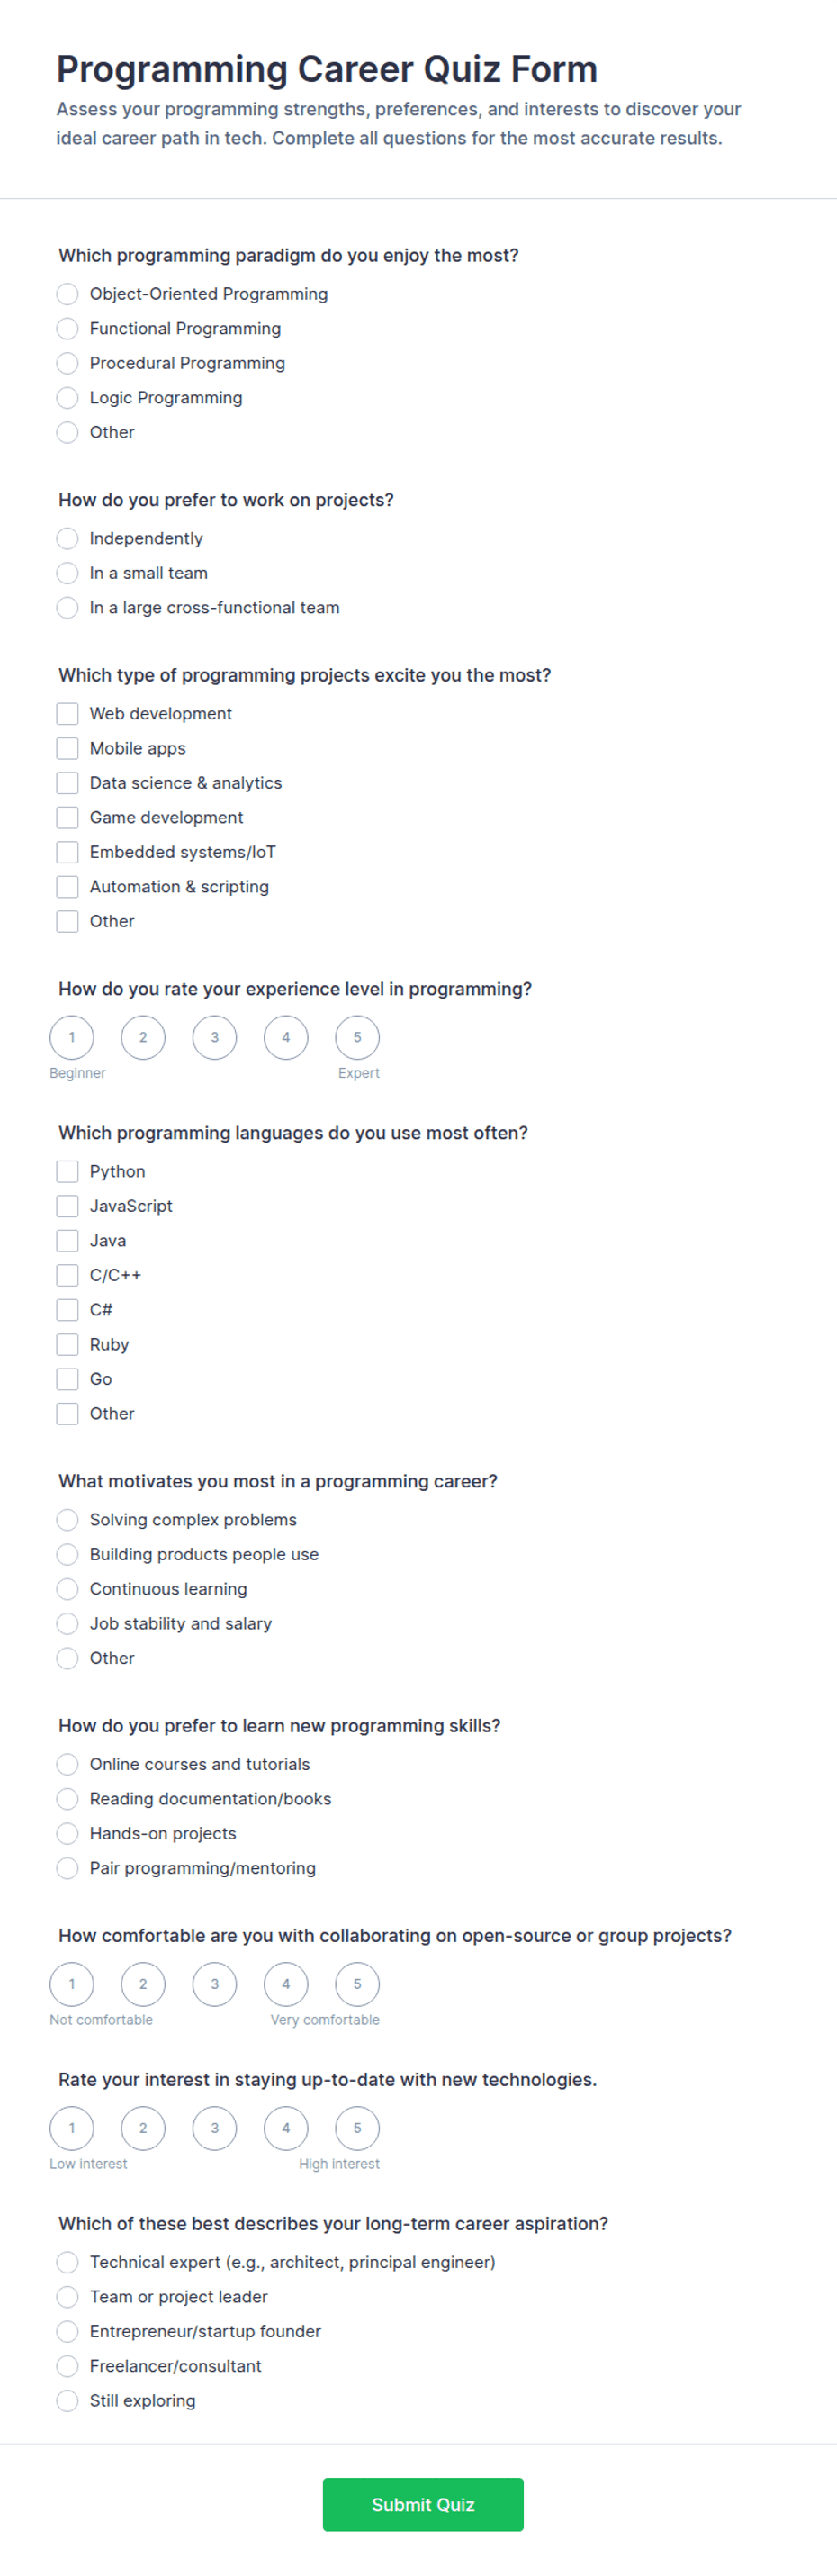
Task: Check the Go language checkbox
Action: [x=67, y=1380]
